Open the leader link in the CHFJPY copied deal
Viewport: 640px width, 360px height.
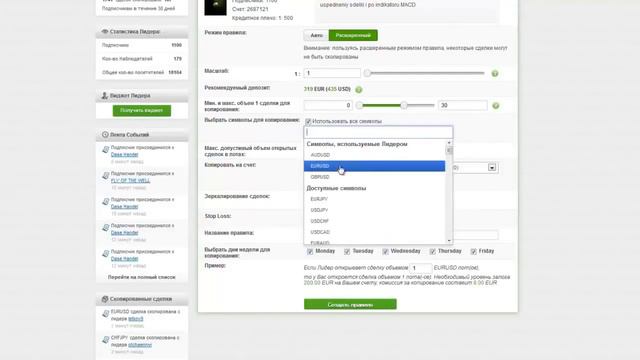[x=140, y=345]
